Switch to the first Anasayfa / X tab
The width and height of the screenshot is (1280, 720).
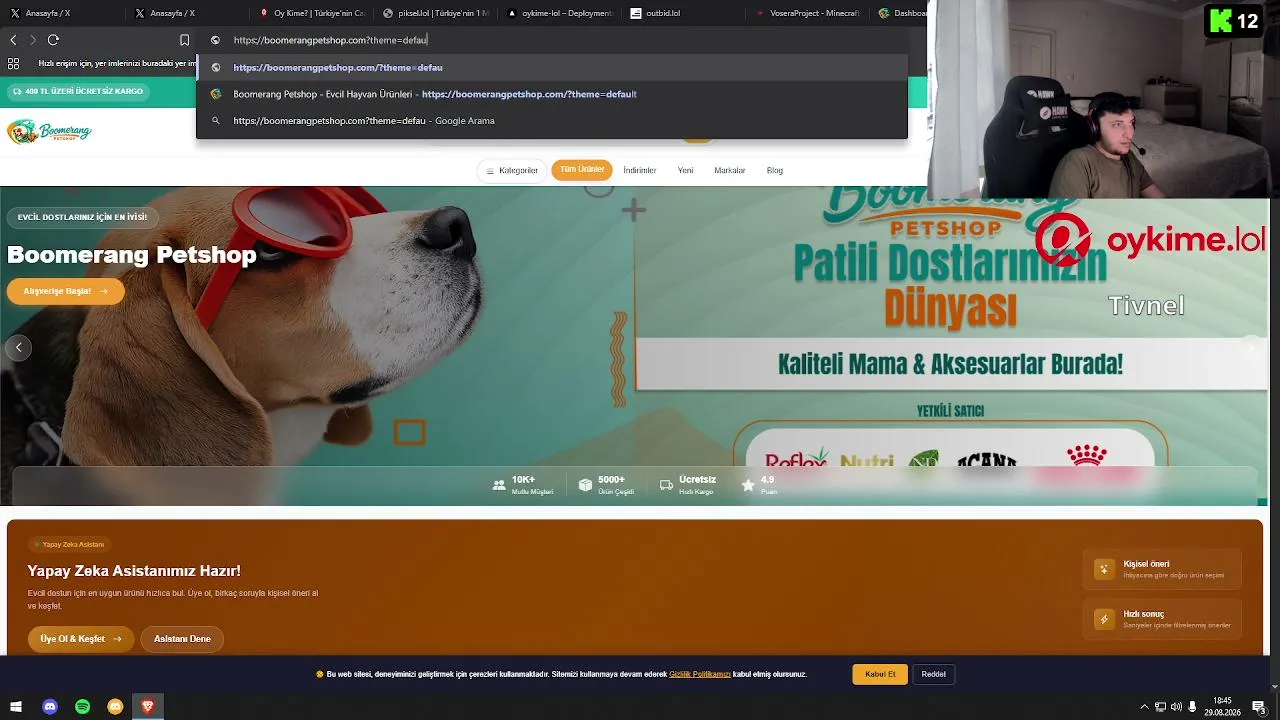point(62,13)
